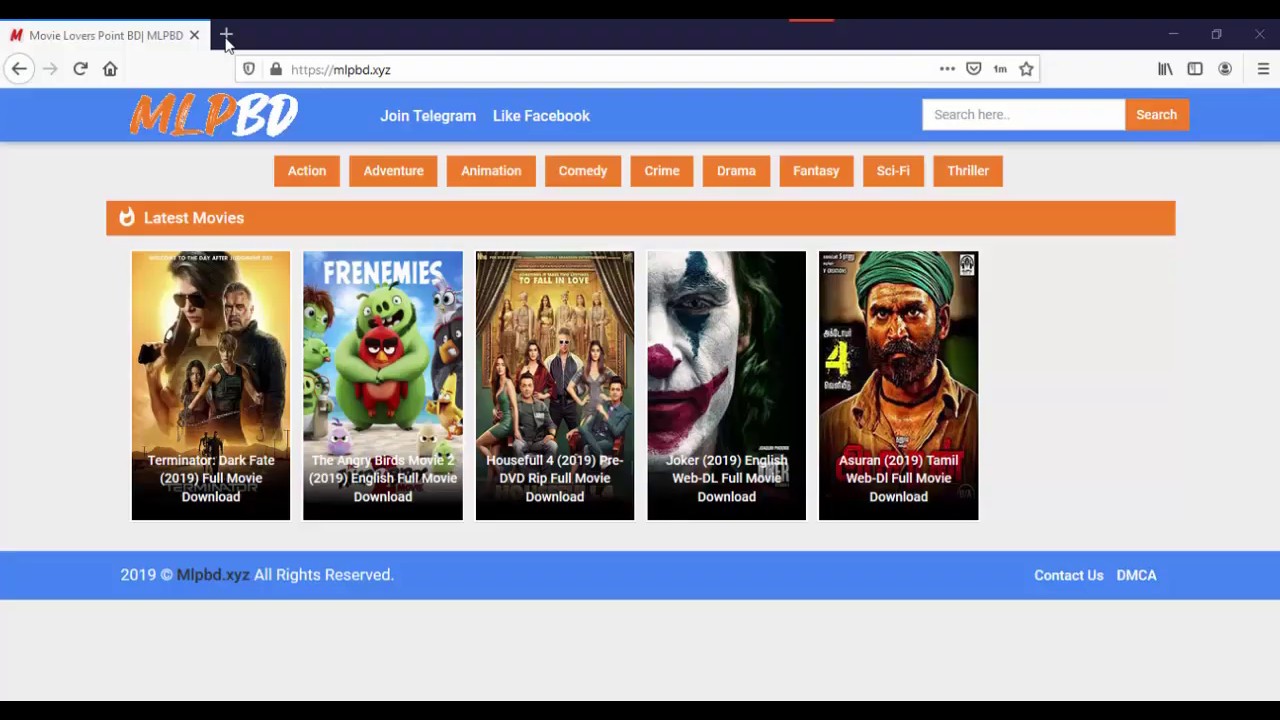The image size is (1280, 720).
Task: Open Joker (2019) movie poster
Action: [x=727, y=385]
